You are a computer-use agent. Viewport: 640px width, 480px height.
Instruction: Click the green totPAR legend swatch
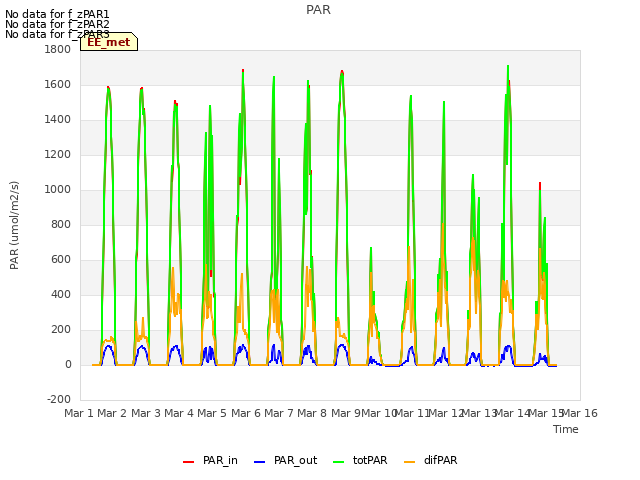pyautogui.click(x=338, y=462)
